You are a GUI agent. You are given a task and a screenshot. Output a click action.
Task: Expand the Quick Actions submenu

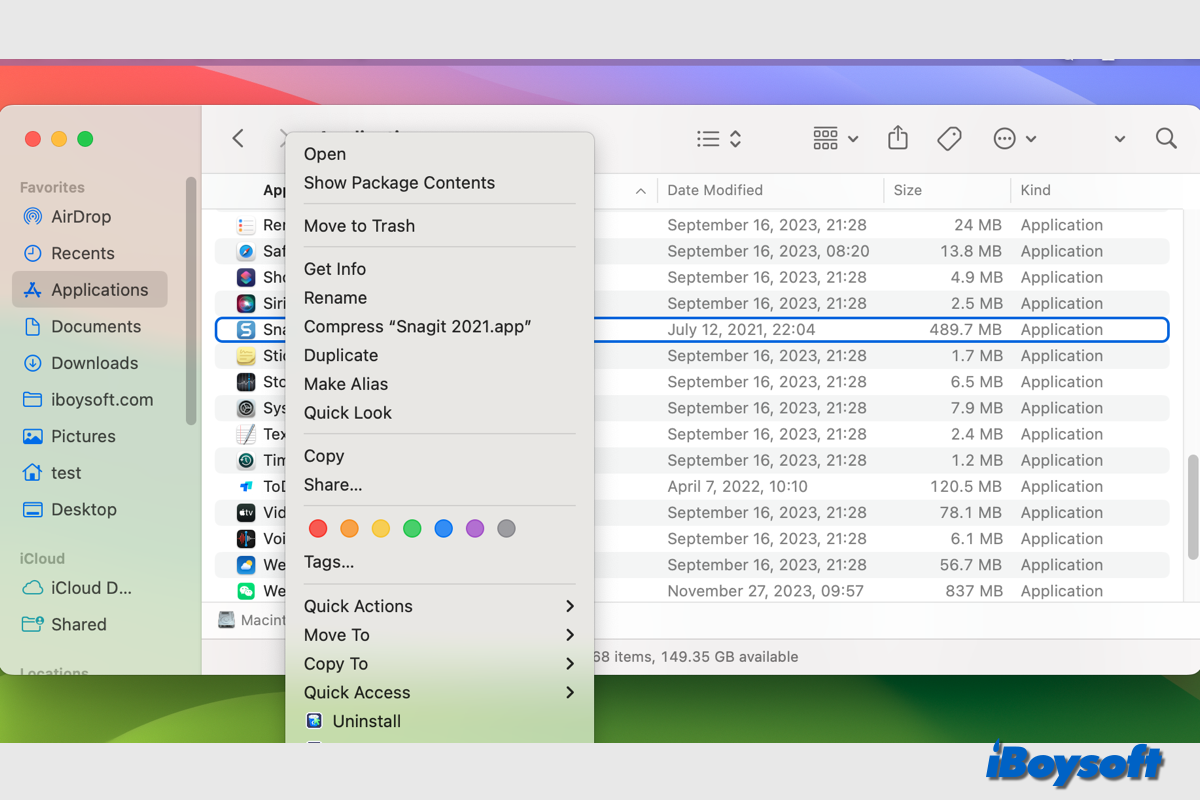coord(358,606)
